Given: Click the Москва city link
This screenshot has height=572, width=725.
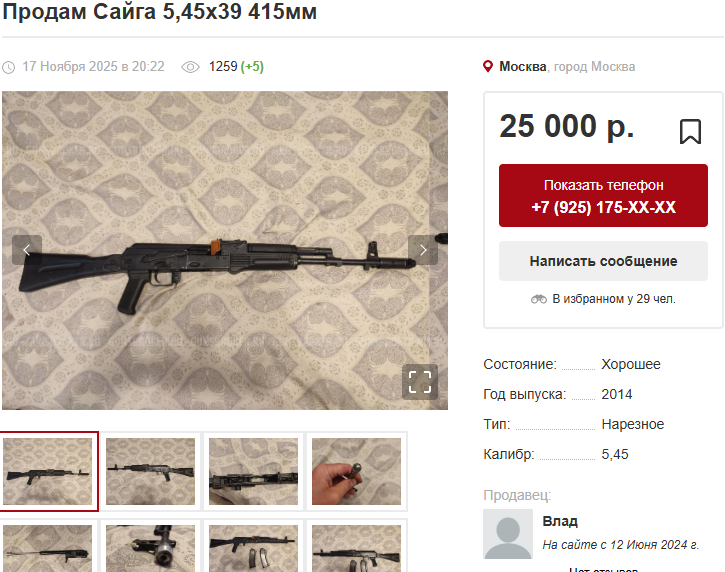Looking at the screenshot, I should (522, 67).
